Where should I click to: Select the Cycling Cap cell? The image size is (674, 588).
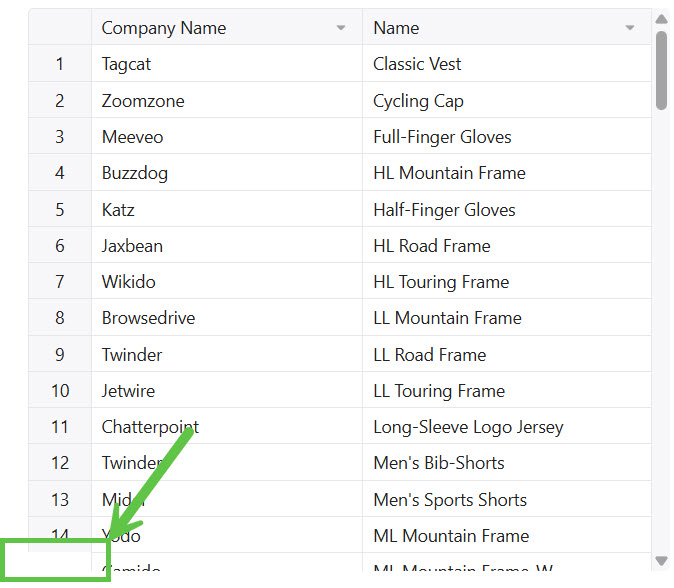coord(418,101)
